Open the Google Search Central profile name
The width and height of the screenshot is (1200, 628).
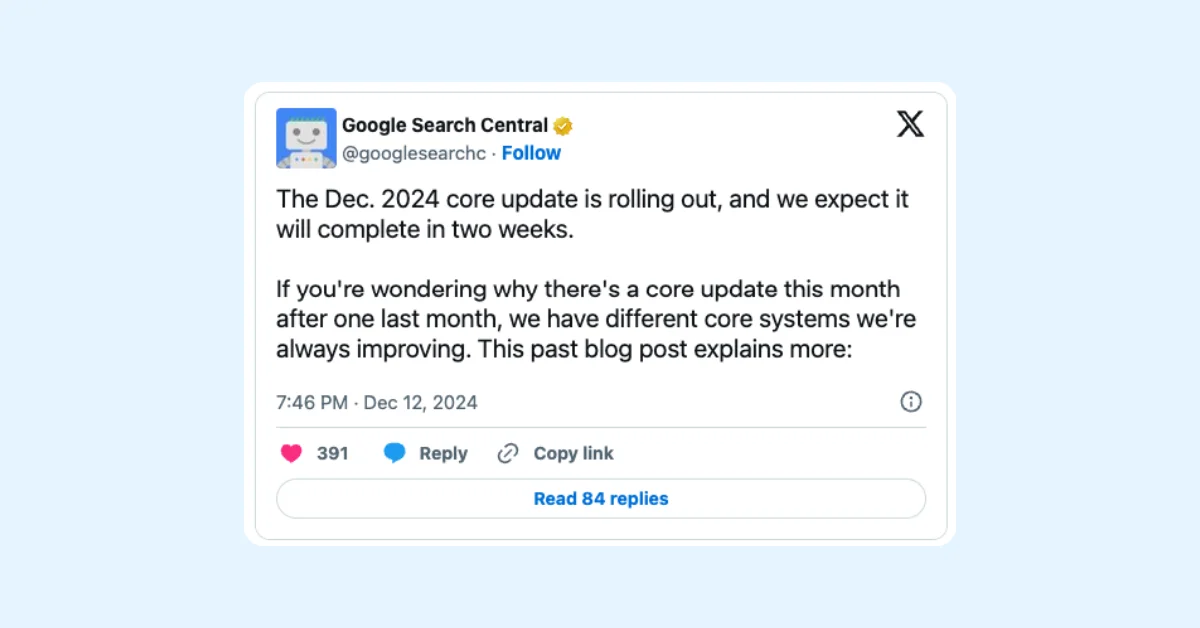coord(444,125)
